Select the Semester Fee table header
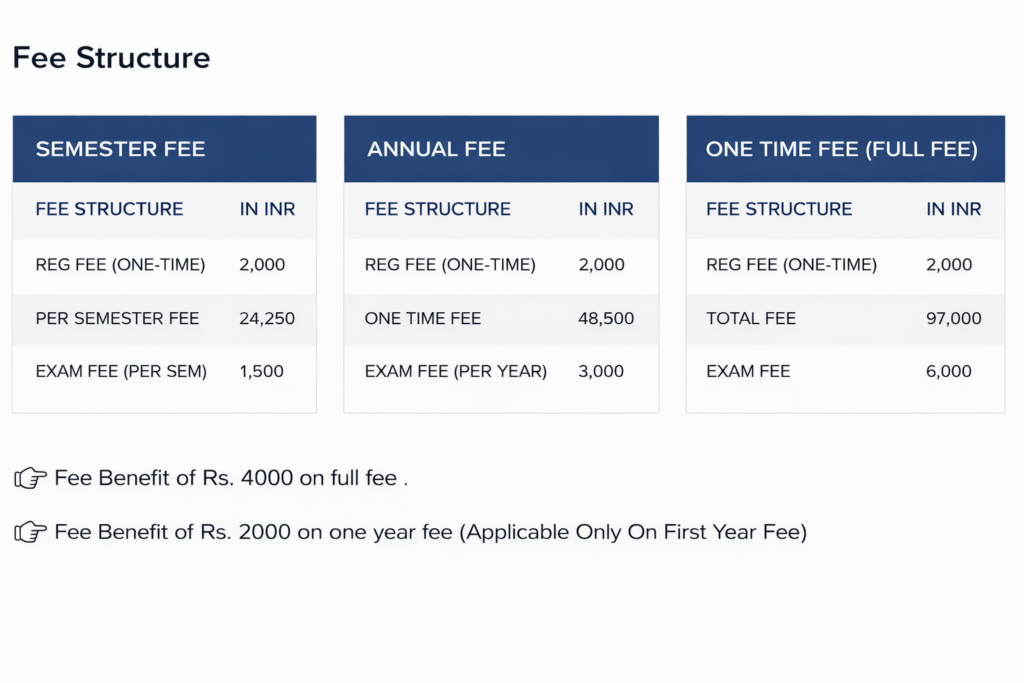Viewport: 1024px width, 683px height. click(x=120, y=150)
